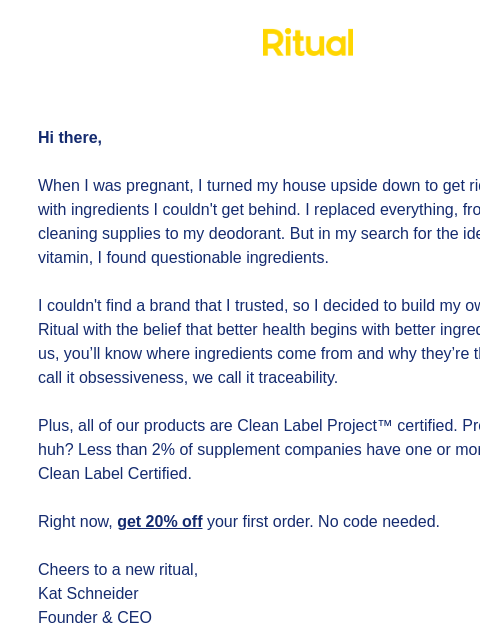Image resolution: width=480 pixels, height=640 pixels.
Task: Click the 'Clean Label Certified.' line
Action: point(115,473)
